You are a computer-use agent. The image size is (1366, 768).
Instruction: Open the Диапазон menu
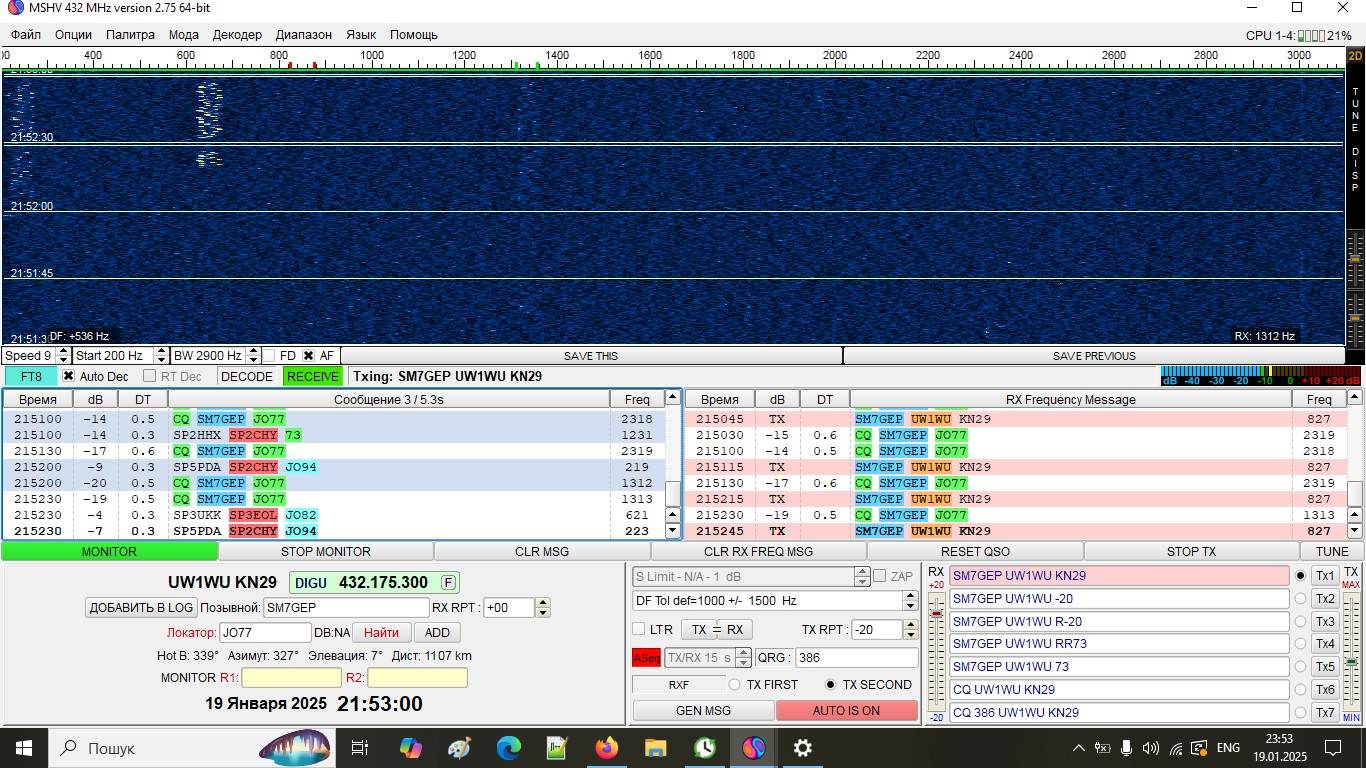(x=304, y=34)
